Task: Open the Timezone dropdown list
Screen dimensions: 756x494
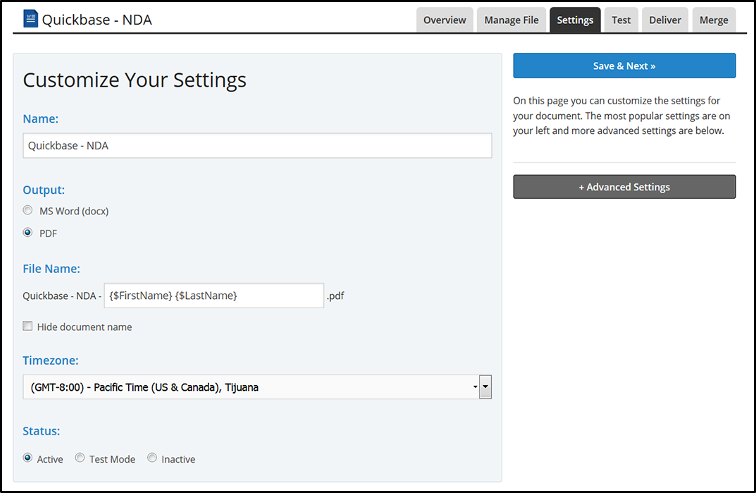Action: tap(250, 387)
